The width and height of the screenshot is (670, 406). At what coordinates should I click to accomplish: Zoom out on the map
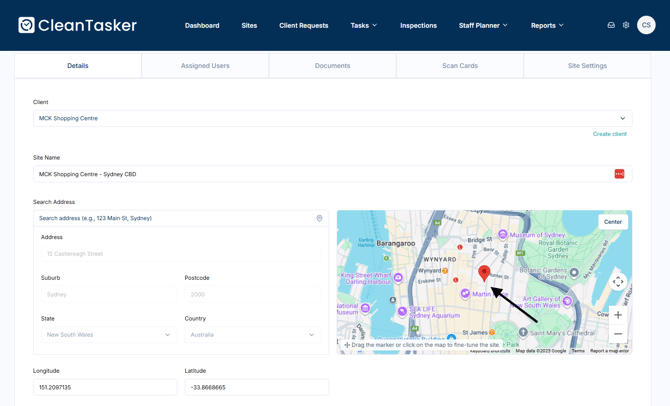[618, 334]
